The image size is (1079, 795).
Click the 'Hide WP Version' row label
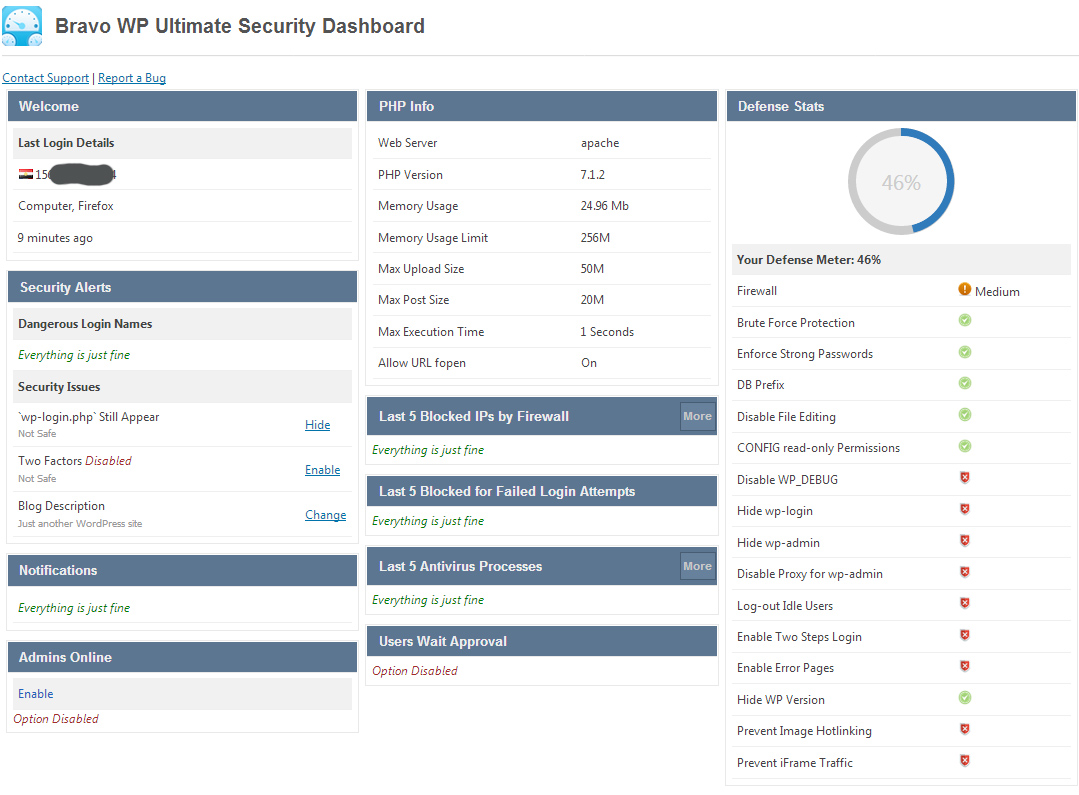pyautogui.click(x=781, y=699)
